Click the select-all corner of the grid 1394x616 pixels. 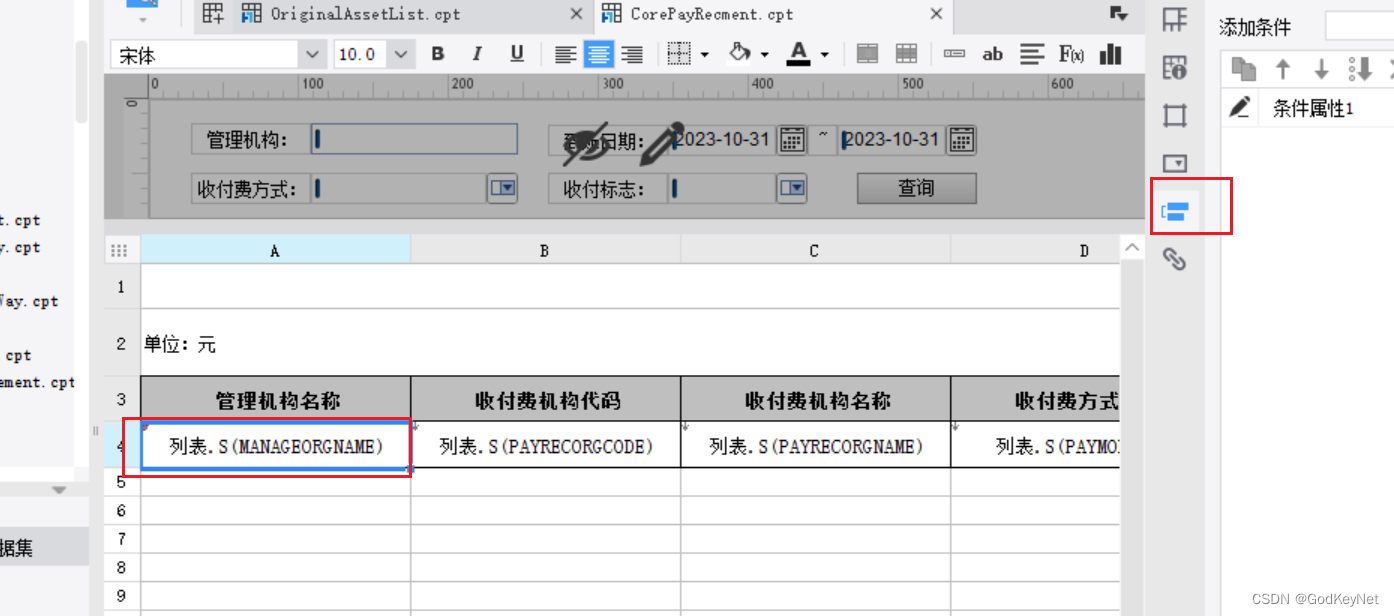click(x=121, y=250)
